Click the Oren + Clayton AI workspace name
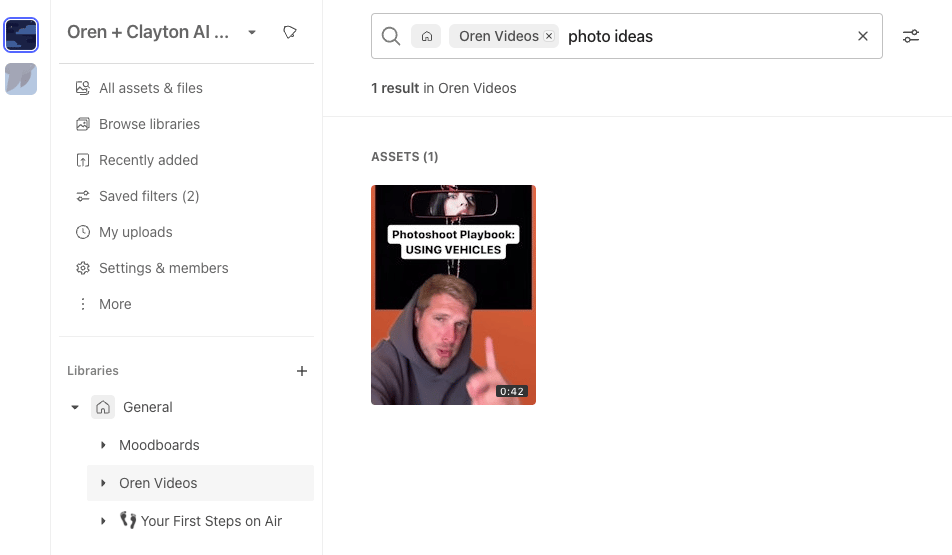 (x=148, y=32)
